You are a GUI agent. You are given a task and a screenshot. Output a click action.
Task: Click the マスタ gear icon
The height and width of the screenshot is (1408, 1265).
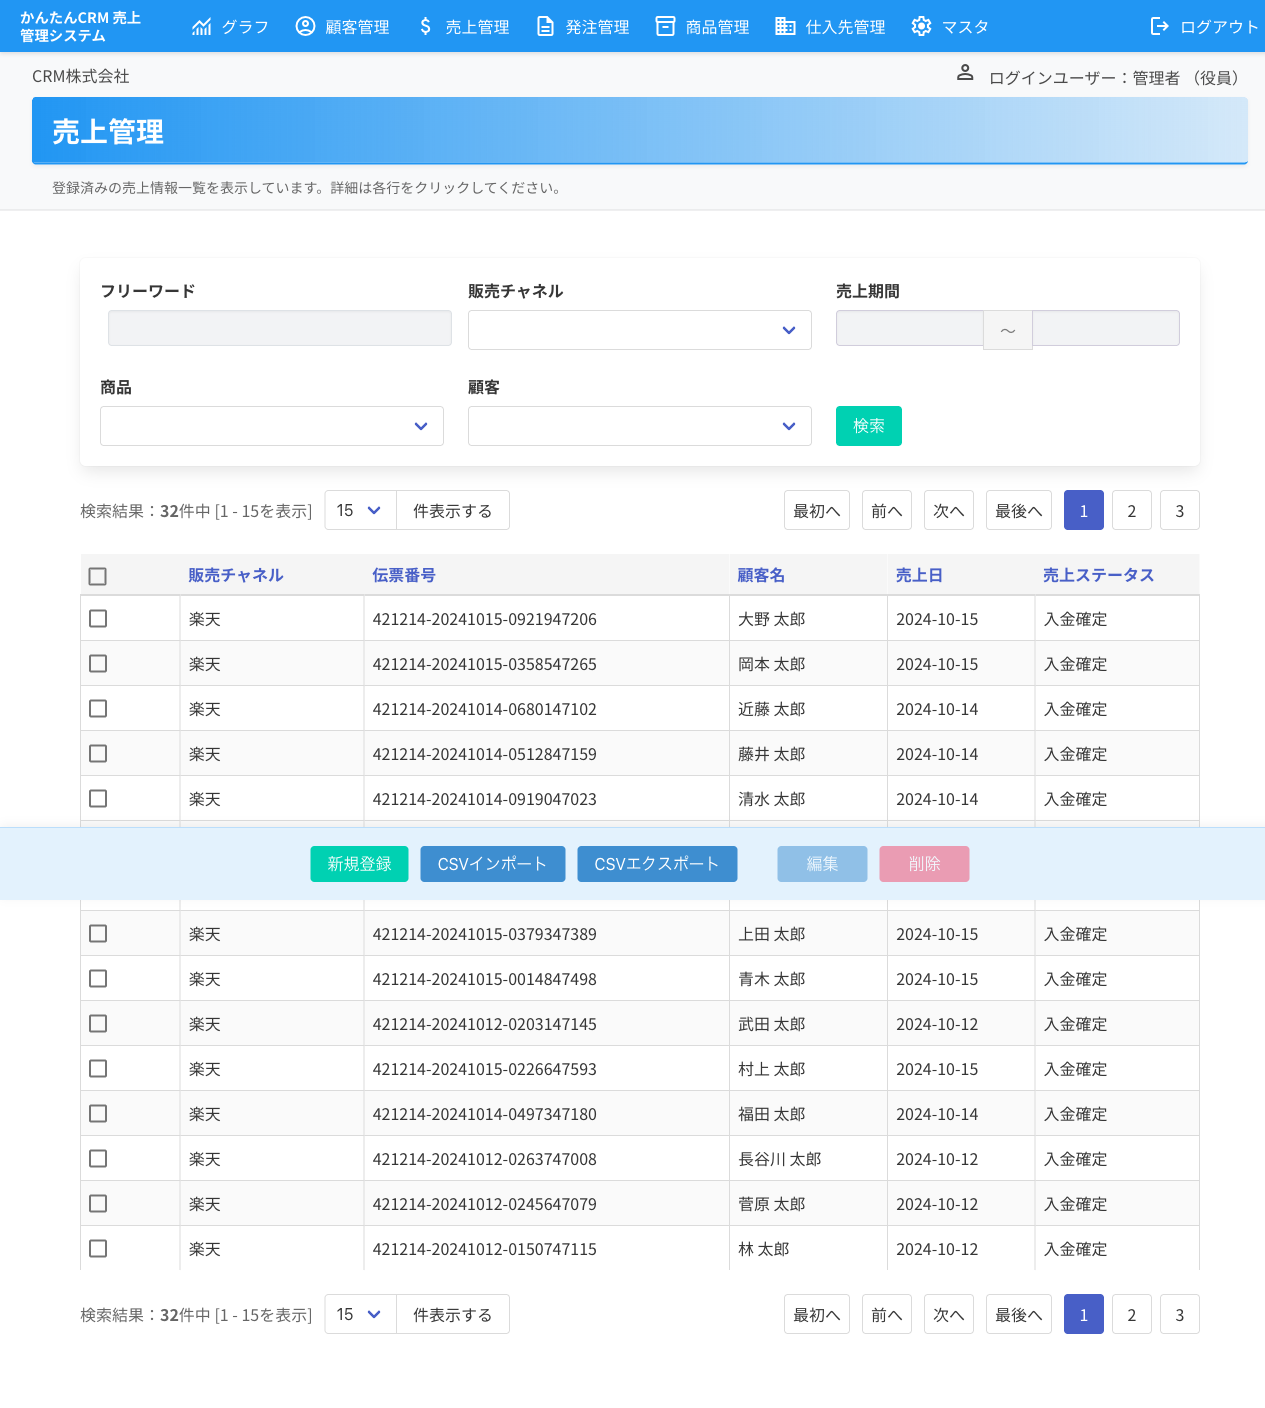click(920, 26)
